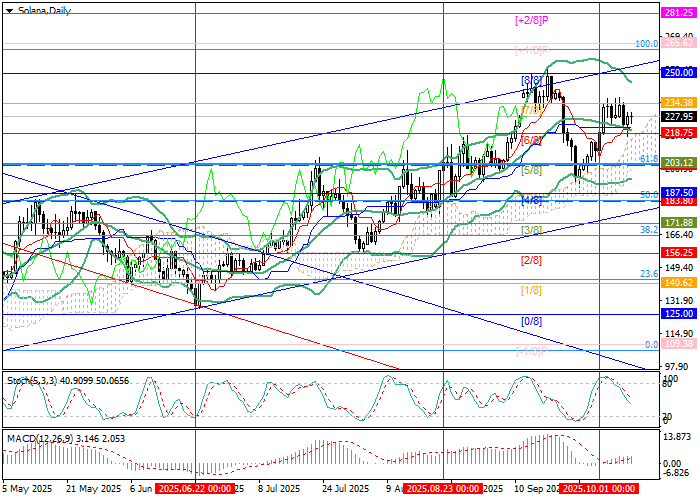Image resolution: width=700 pixels, height=500 pixels.
Task: Click the [8/8] Murrey level label
Action: (x=531, y=80)
